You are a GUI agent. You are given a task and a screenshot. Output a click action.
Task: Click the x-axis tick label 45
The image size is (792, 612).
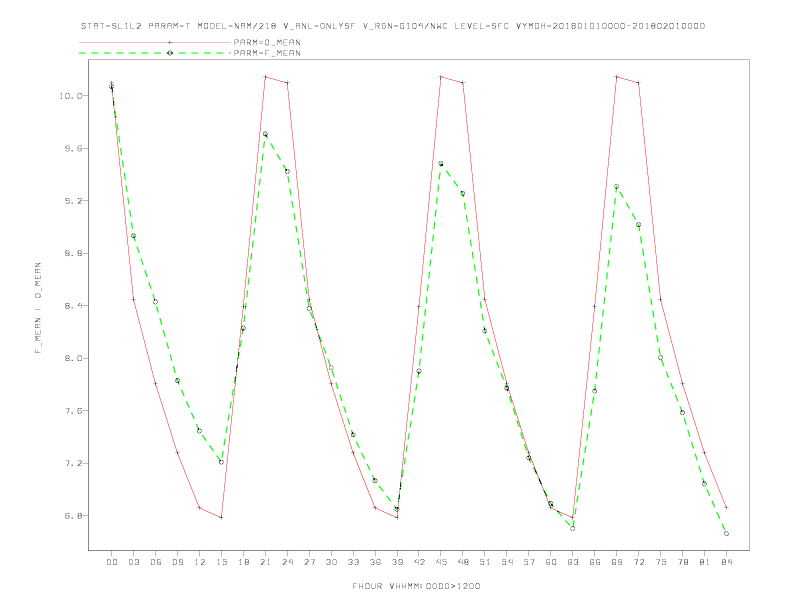coord(441,562)
